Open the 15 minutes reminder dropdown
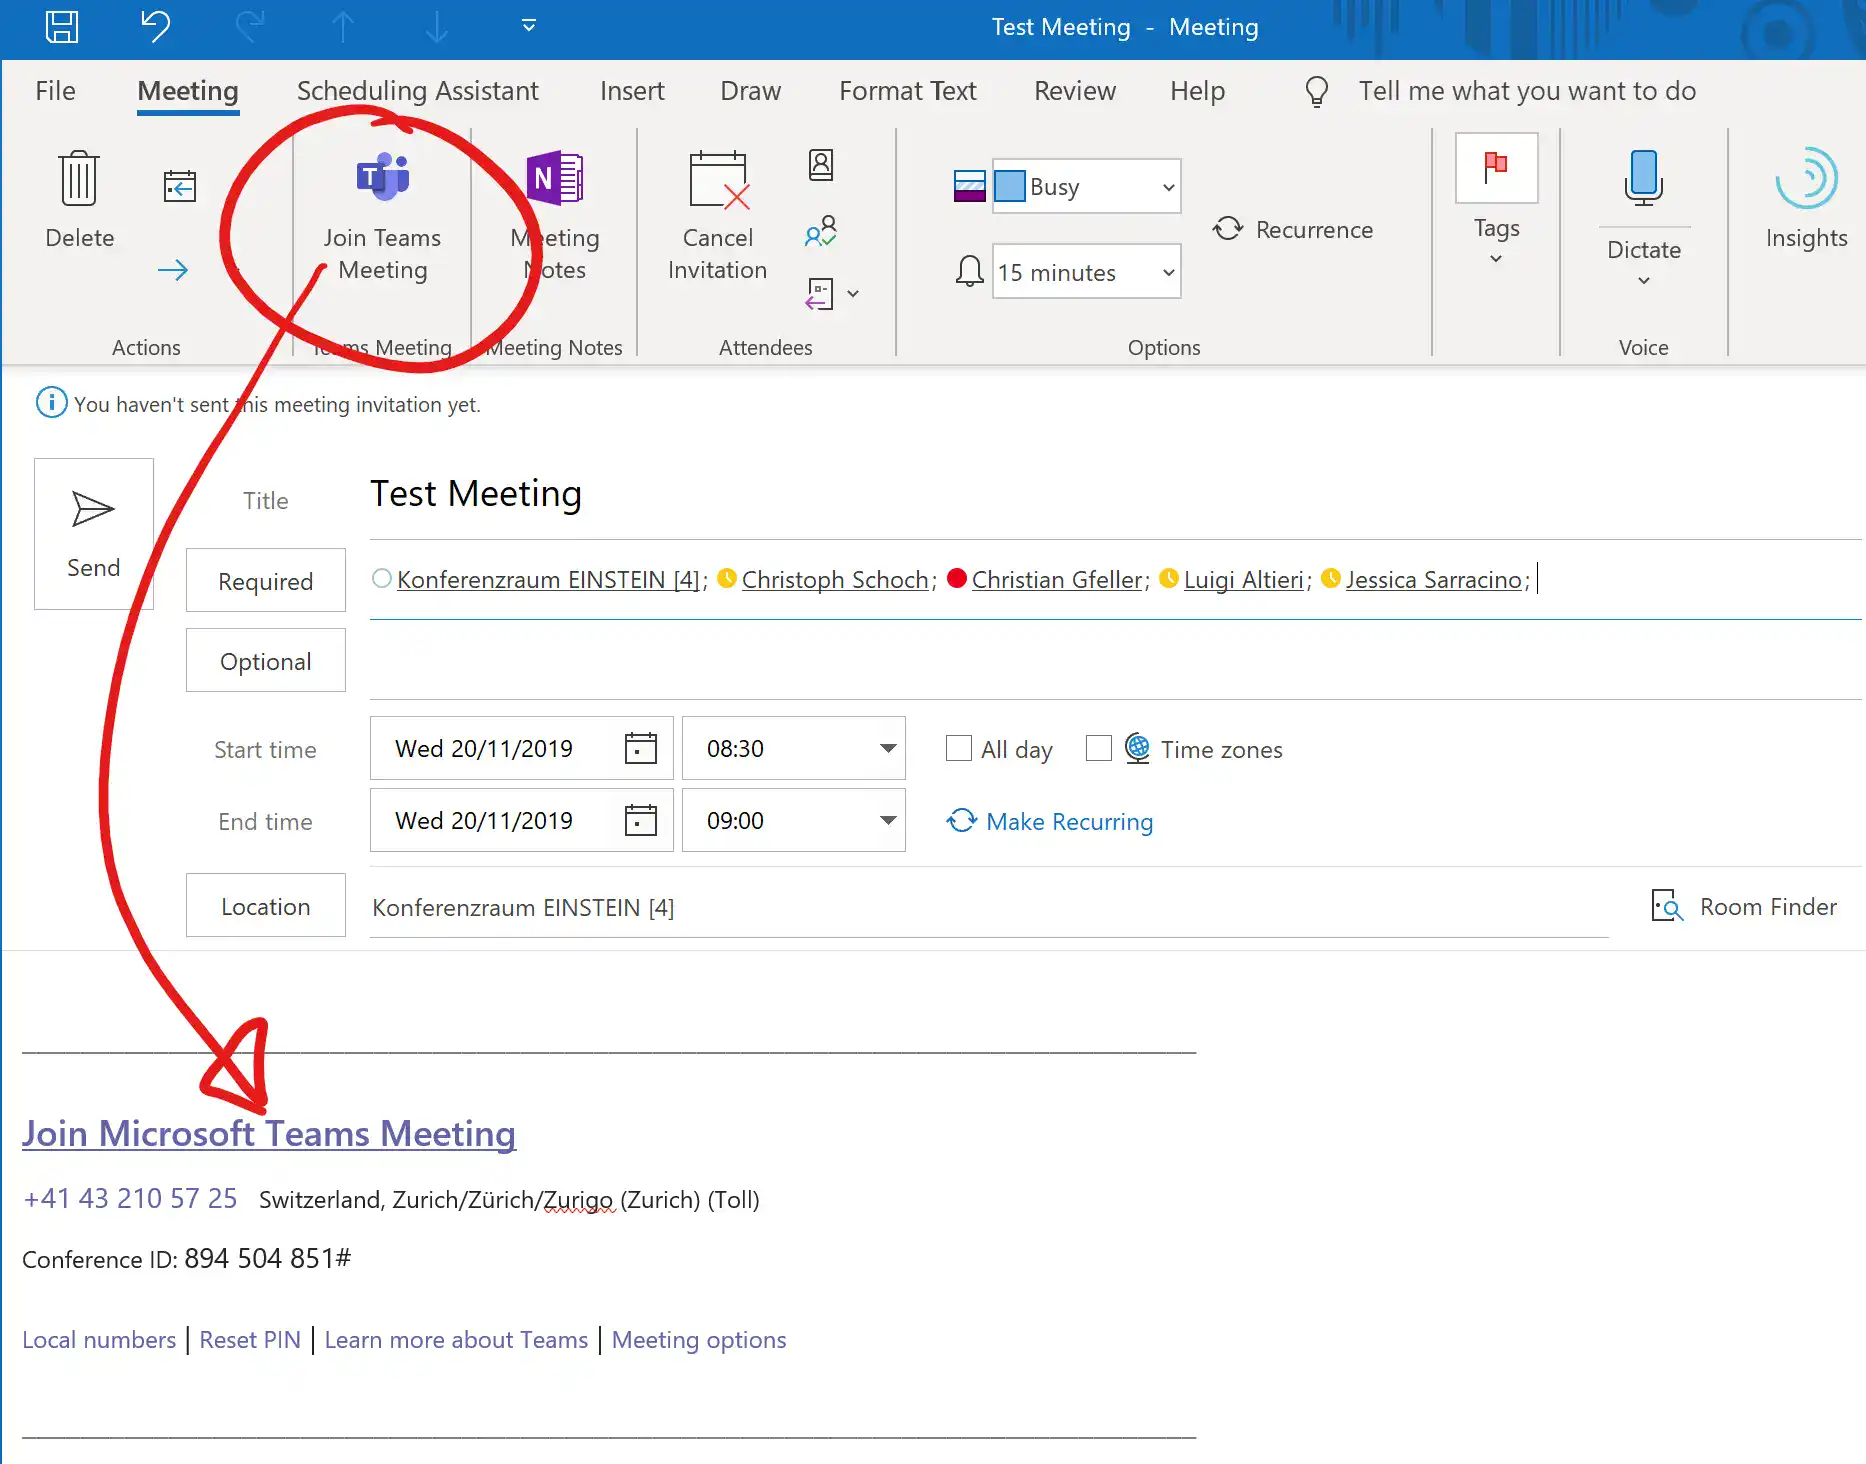The height and width of the screenshot is (1464, 1866). pos(1087,271)
